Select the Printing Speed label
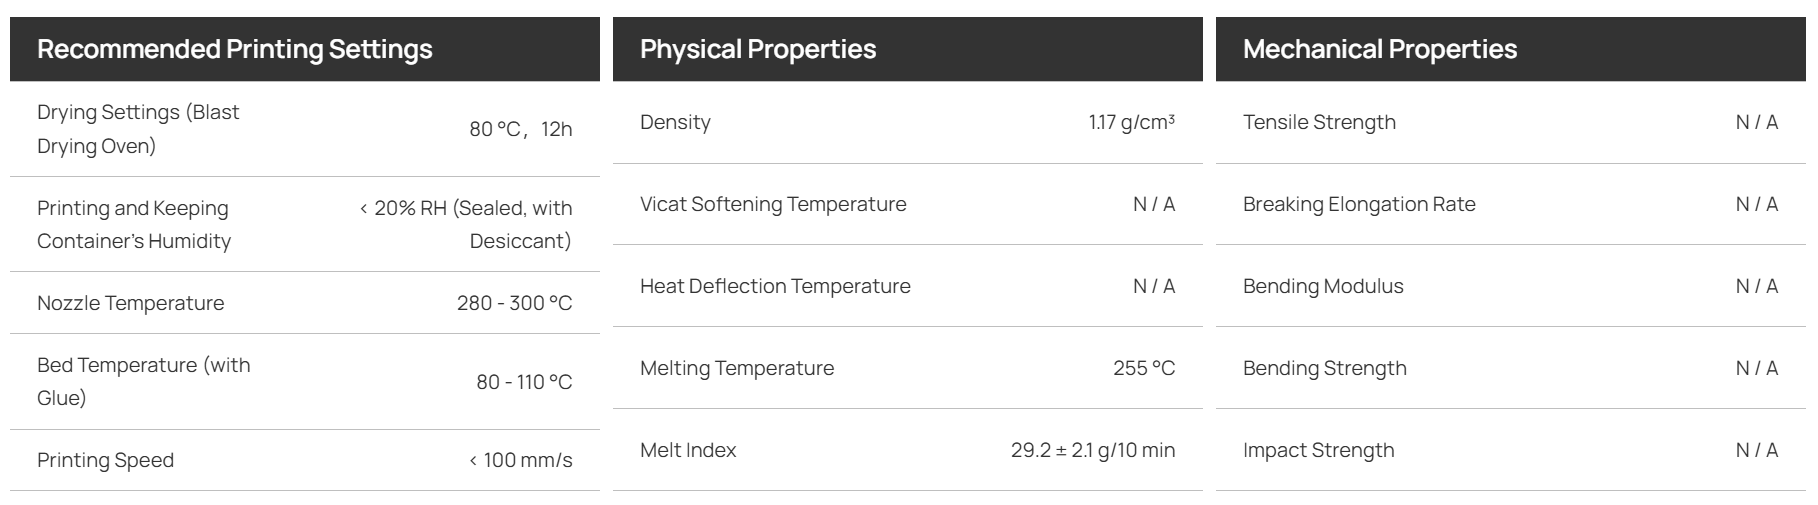1818x505 pixels. tap(106, 460)
